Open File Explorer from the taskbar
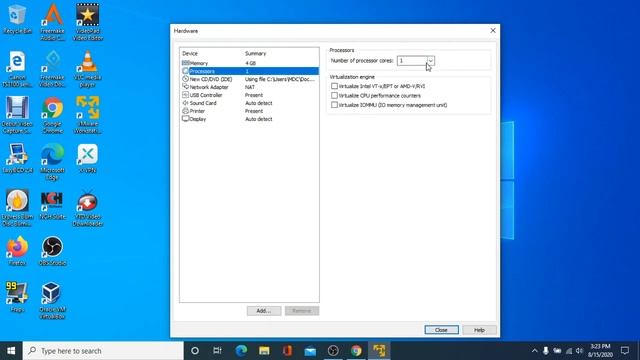 coord(264,351)
